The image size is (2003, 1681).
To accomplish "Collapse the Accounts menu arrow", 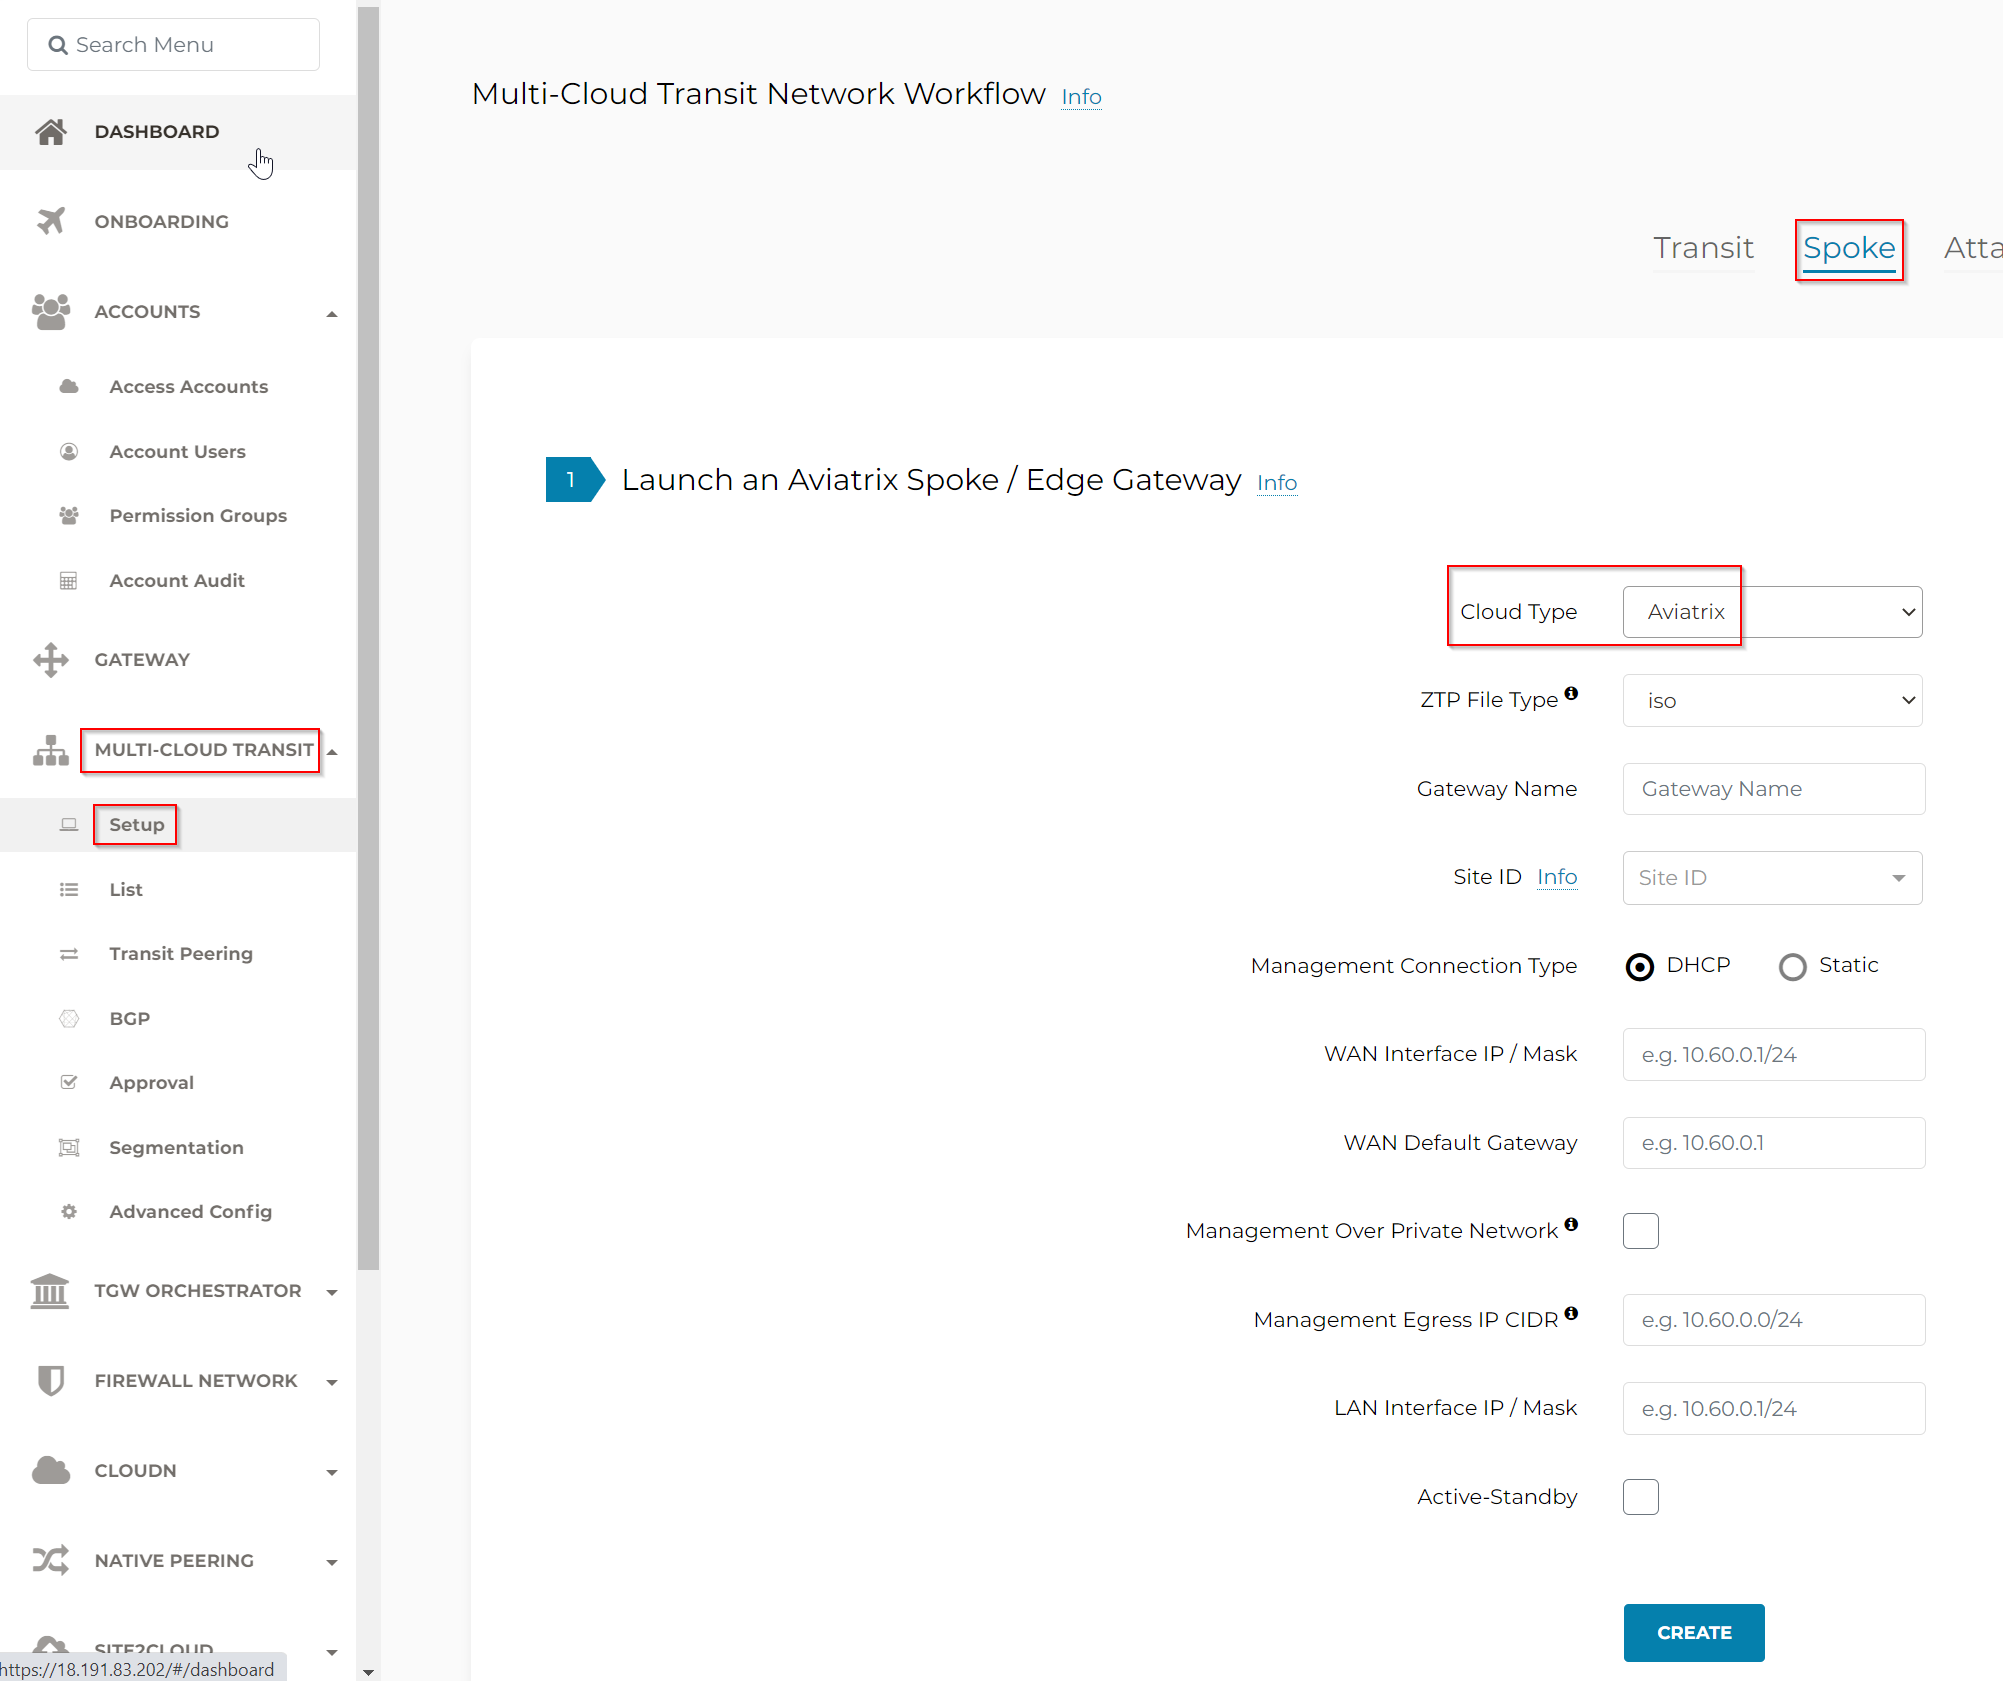I will click(332, 314).
